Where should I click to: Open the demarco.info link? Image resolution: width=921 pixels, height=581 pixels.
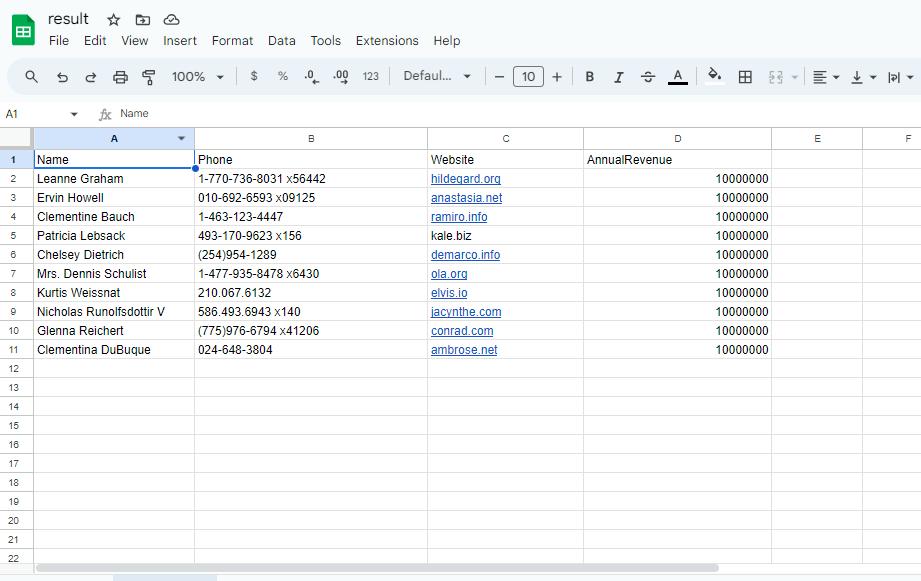point(465,255)
